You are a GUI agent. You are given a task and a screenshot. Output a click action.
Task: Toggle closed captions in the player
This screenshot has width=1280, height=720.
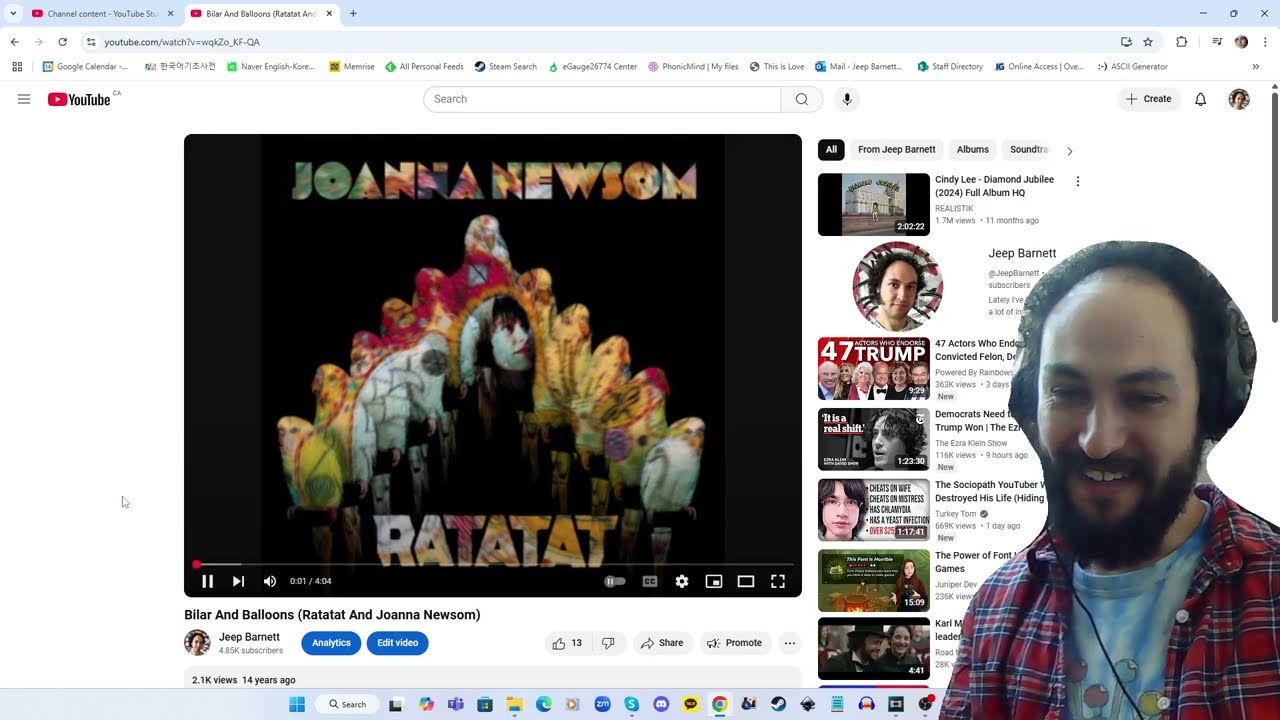(650, 581)
